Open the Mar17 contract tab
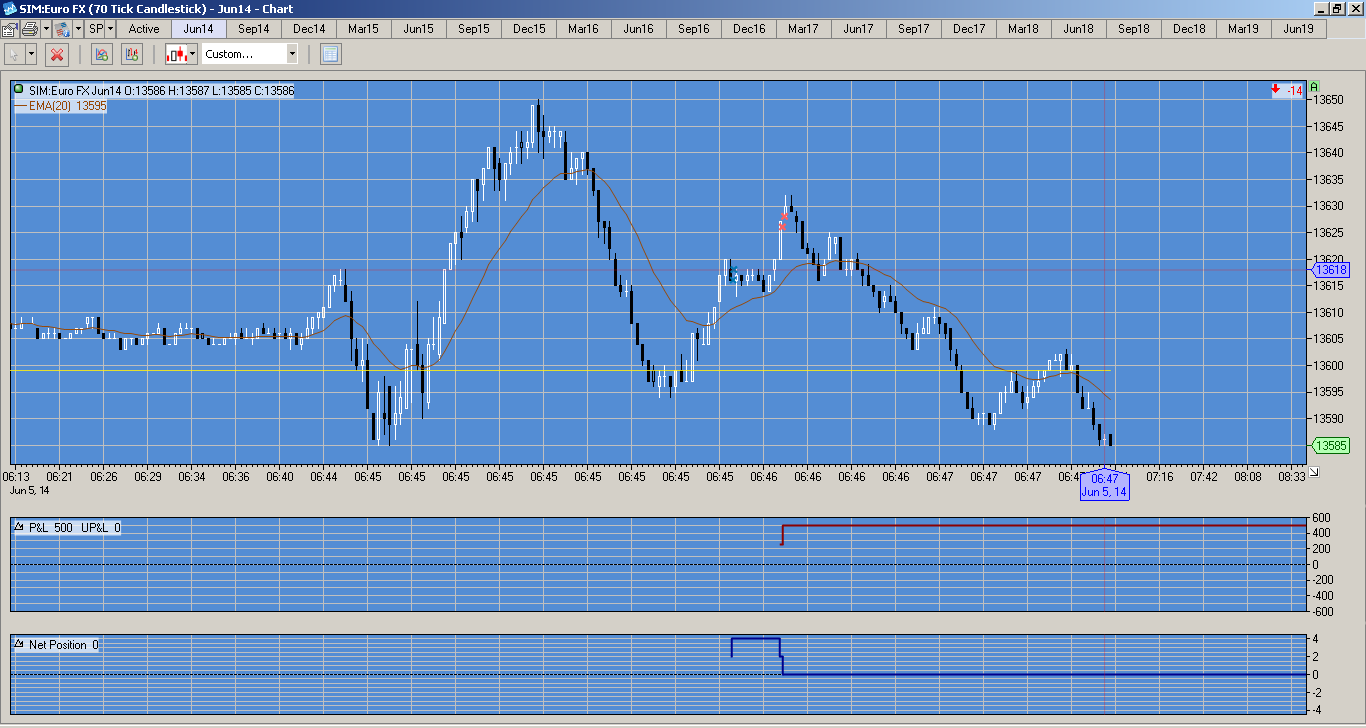This screenshot has height=728, width=1366. (x=804, y=29)
